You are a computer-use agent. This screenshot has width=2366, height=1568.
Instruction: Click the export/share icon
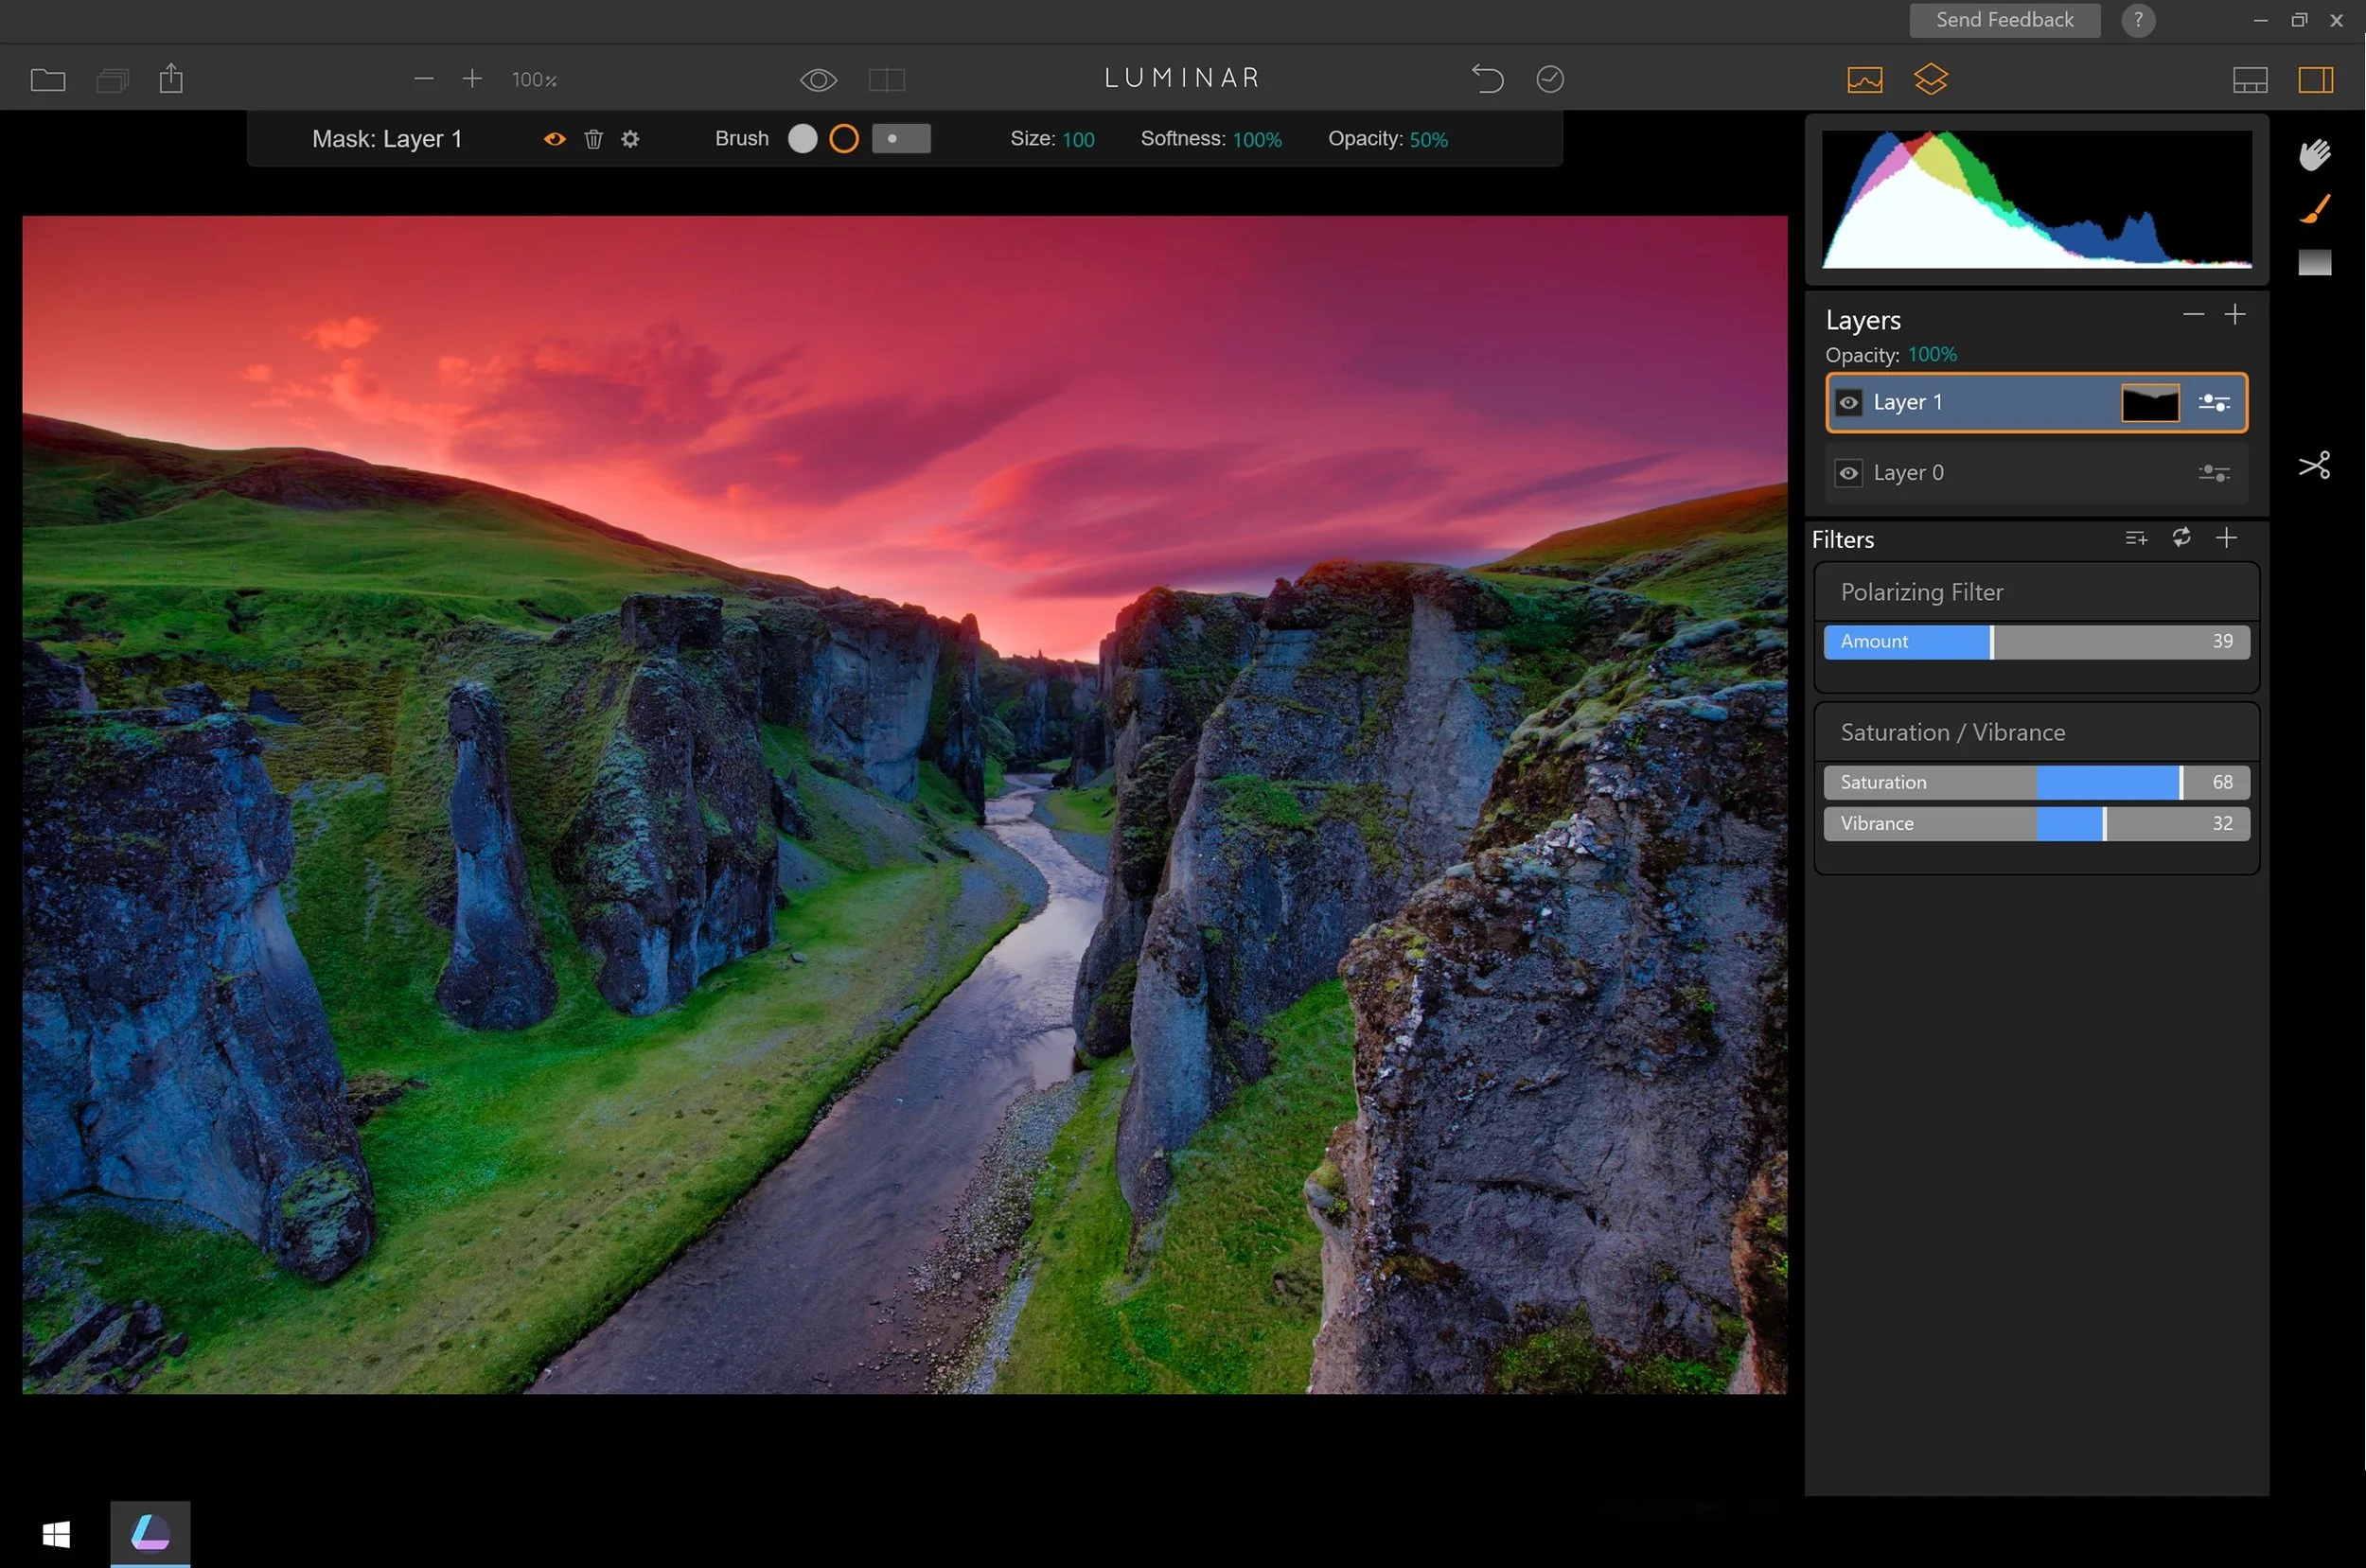(171, 78)
